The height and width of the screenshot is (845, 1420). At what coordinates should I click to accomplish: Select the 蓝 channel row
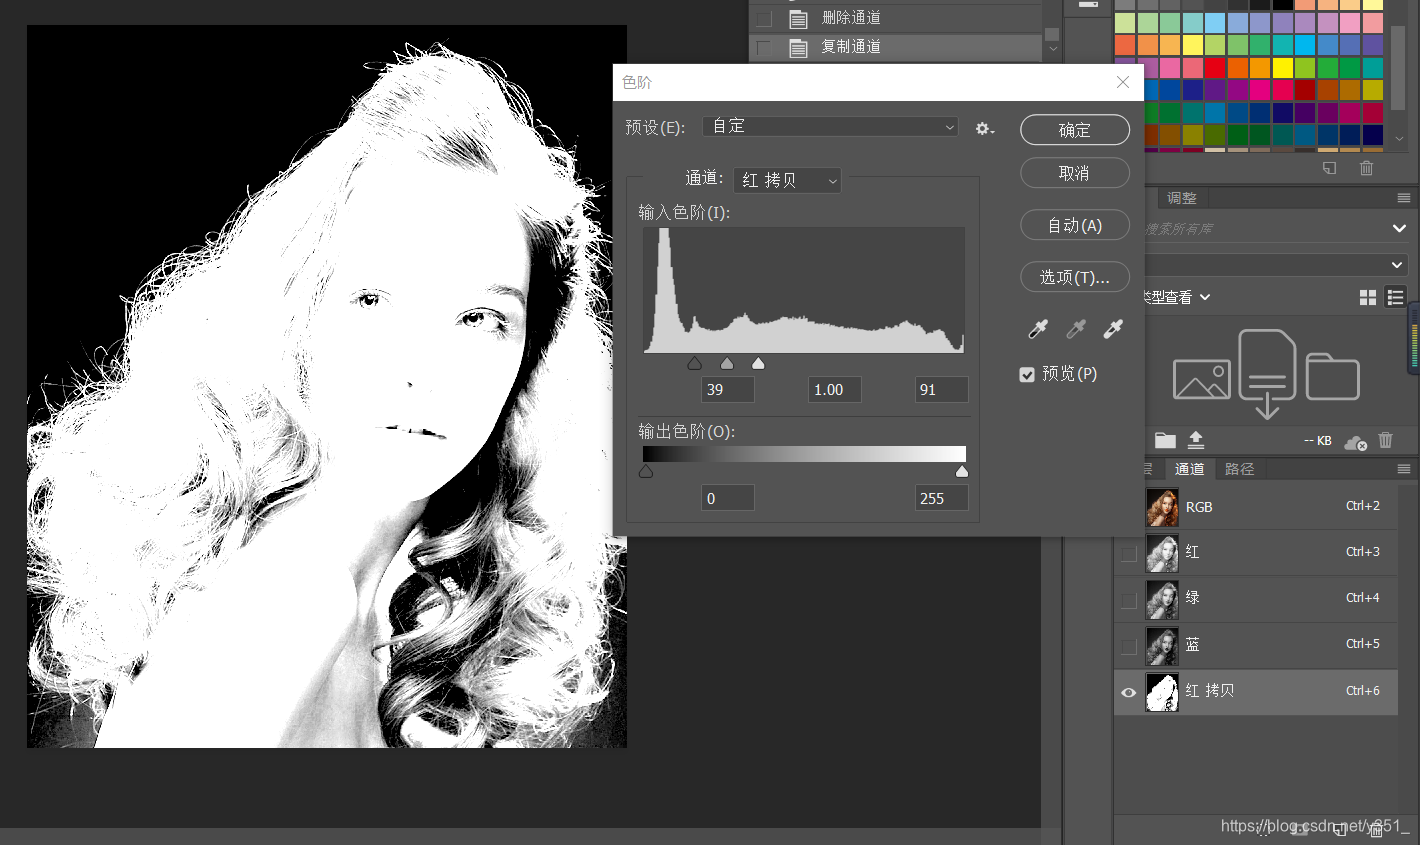click(1255, 646)
